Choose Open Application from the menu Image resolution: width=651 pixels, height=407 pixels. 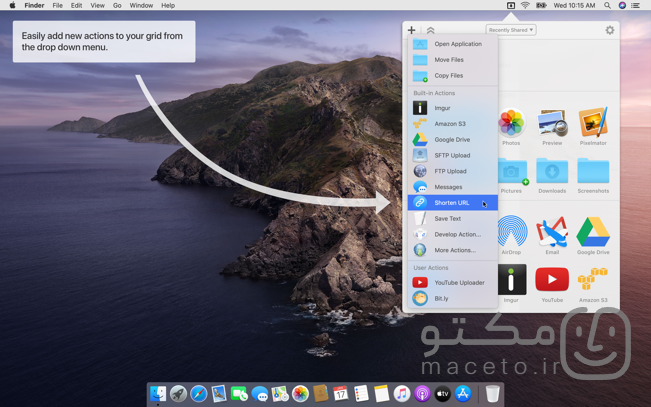[453, 44]
